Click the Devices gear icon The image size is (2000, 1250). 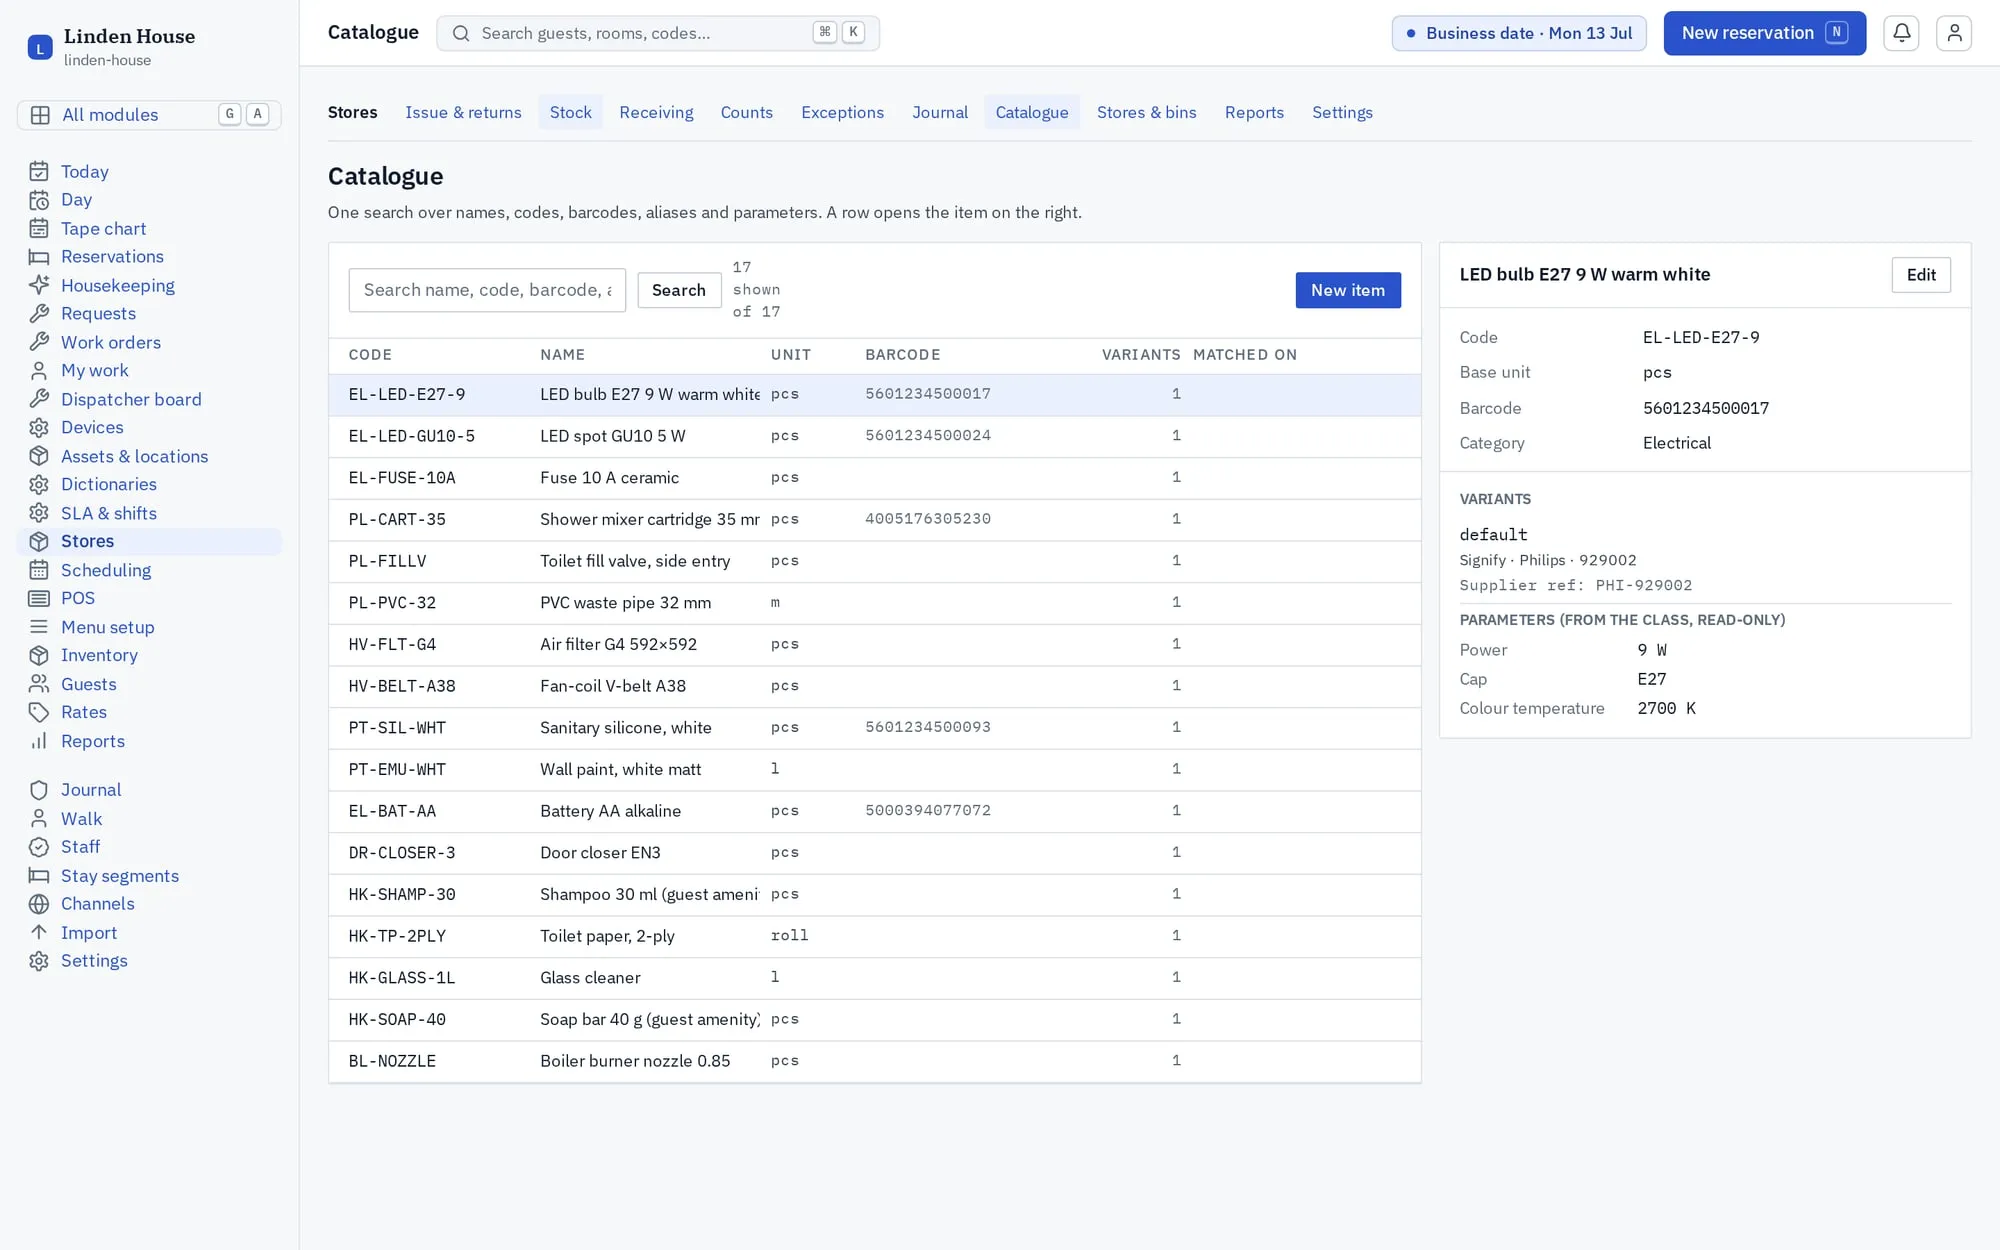coord(39,427)
